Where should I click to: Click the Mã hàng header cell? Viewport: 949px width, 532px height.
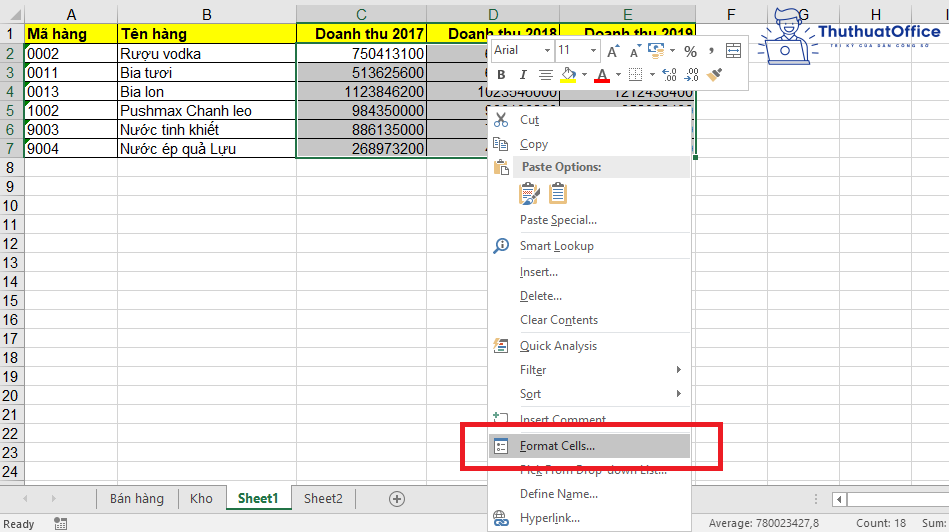(x=71, y=34)
